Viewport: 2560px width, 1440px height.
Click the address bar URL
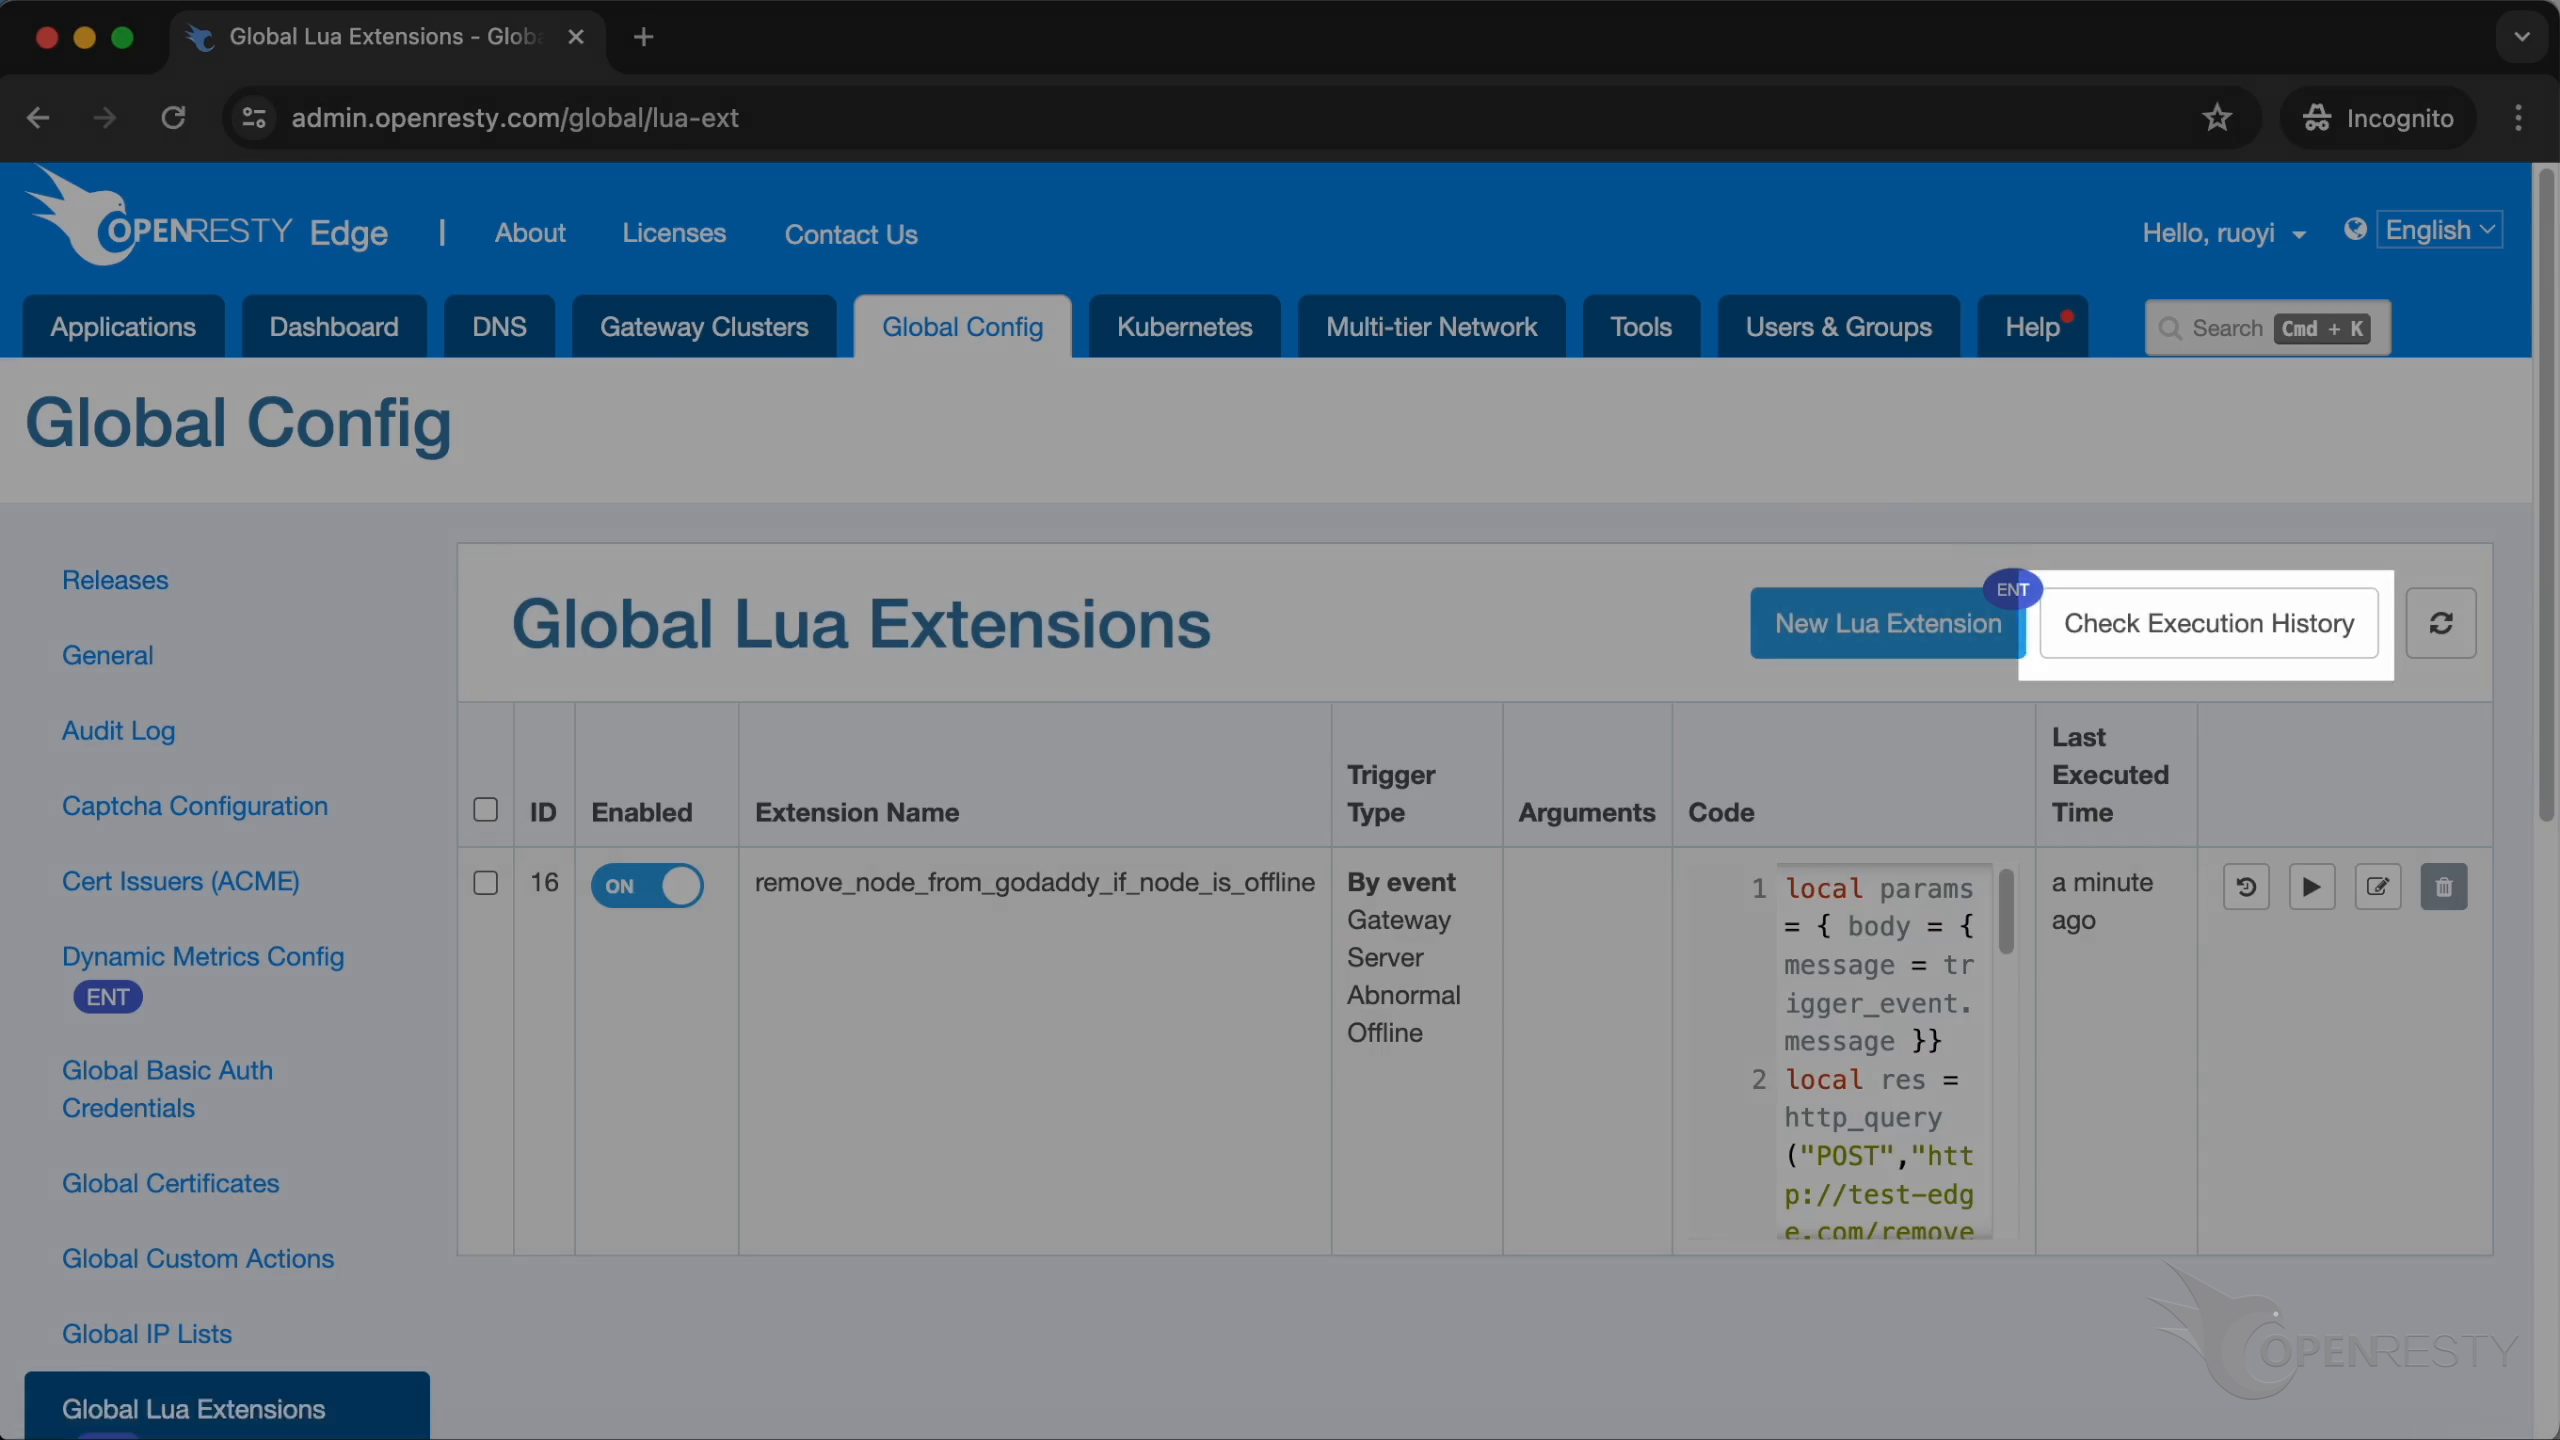pyautogui.click(x=515, y=118)
